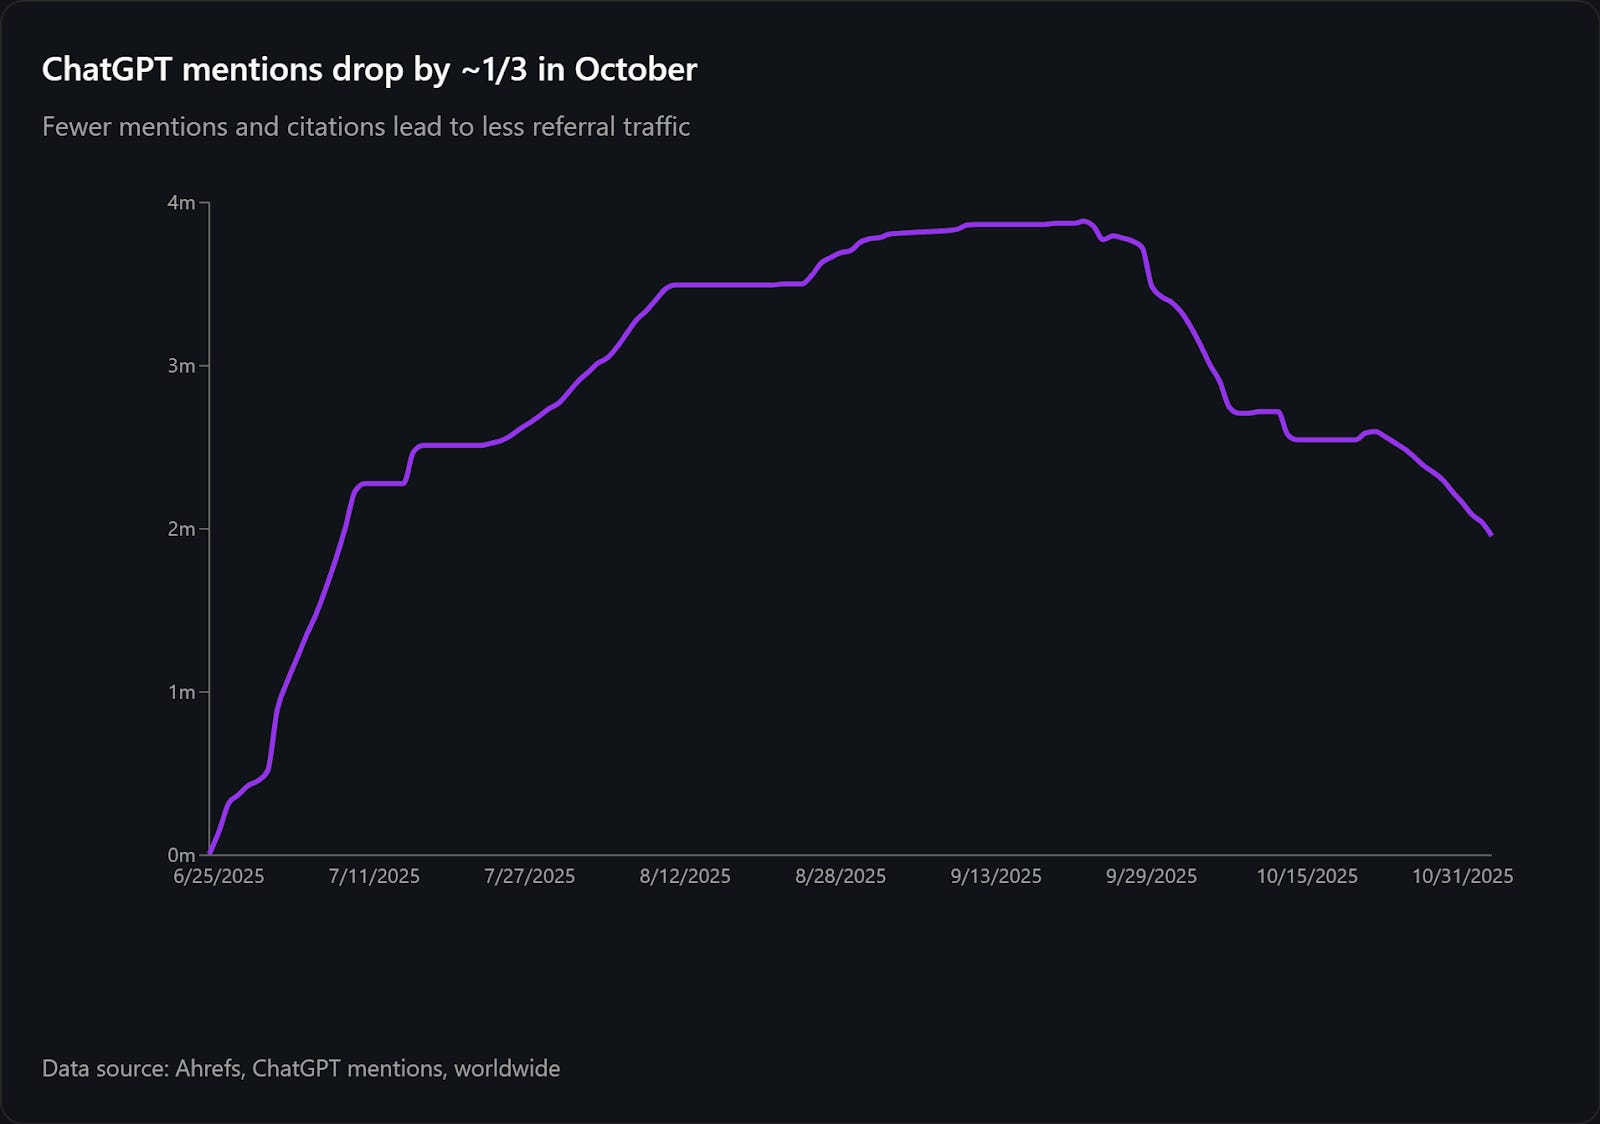The height and width of the screenshot is (1124, 1600).
Task: Click the 2m y-axis label
Action: pyautogui.click(x=181, y=529)
